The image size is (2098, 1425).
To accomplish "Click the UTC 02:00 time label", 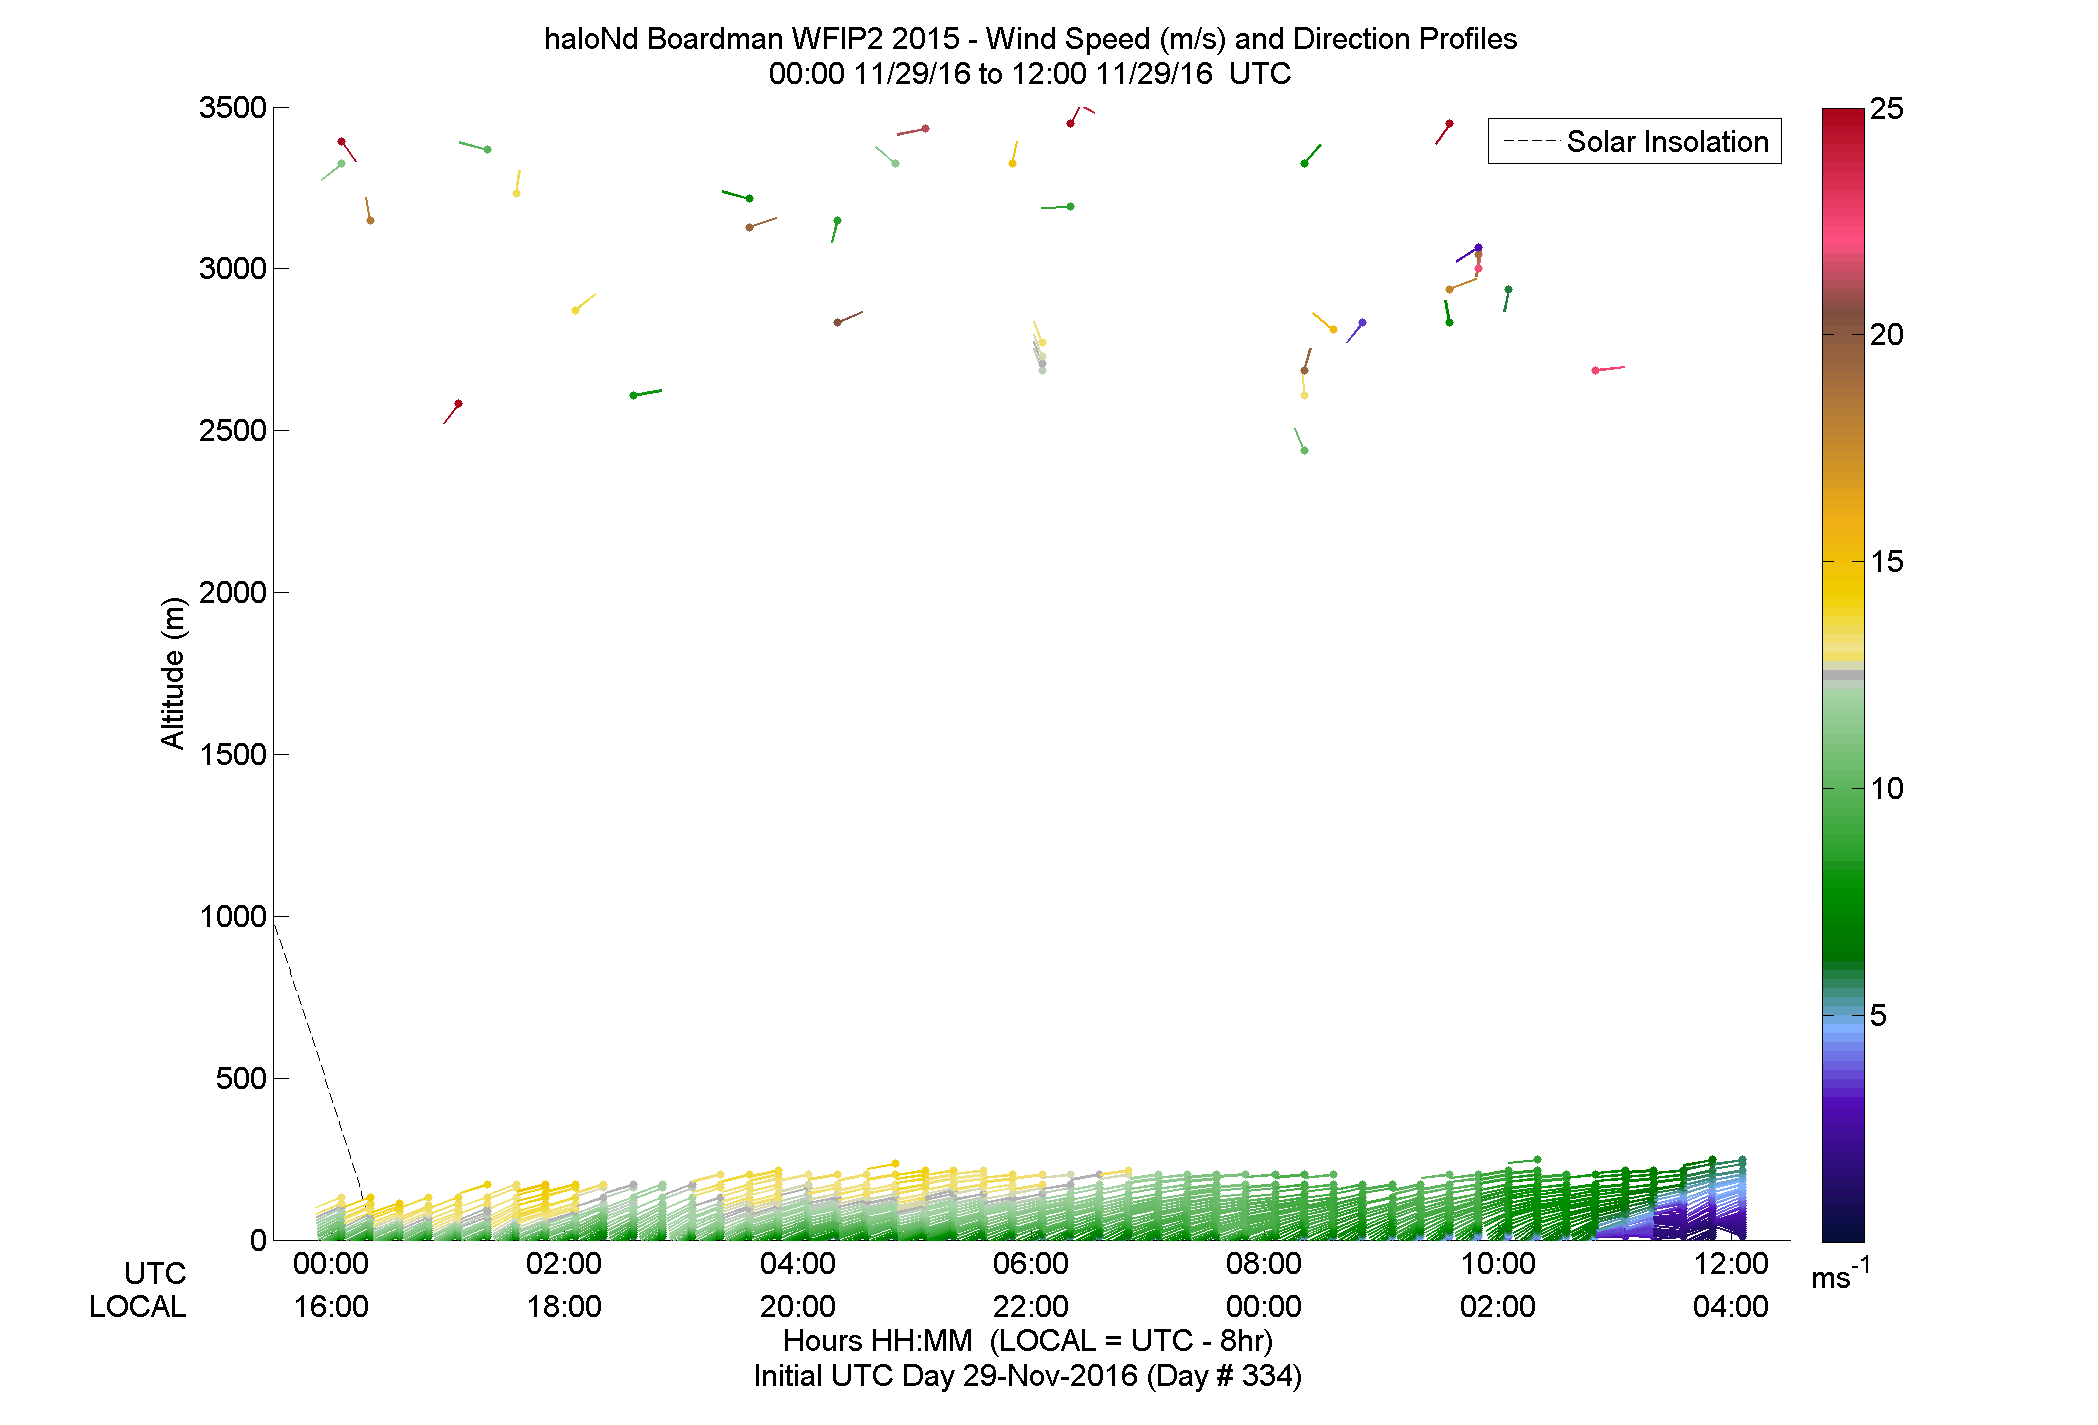I will pyautogui.click(x=564, y=1264).
